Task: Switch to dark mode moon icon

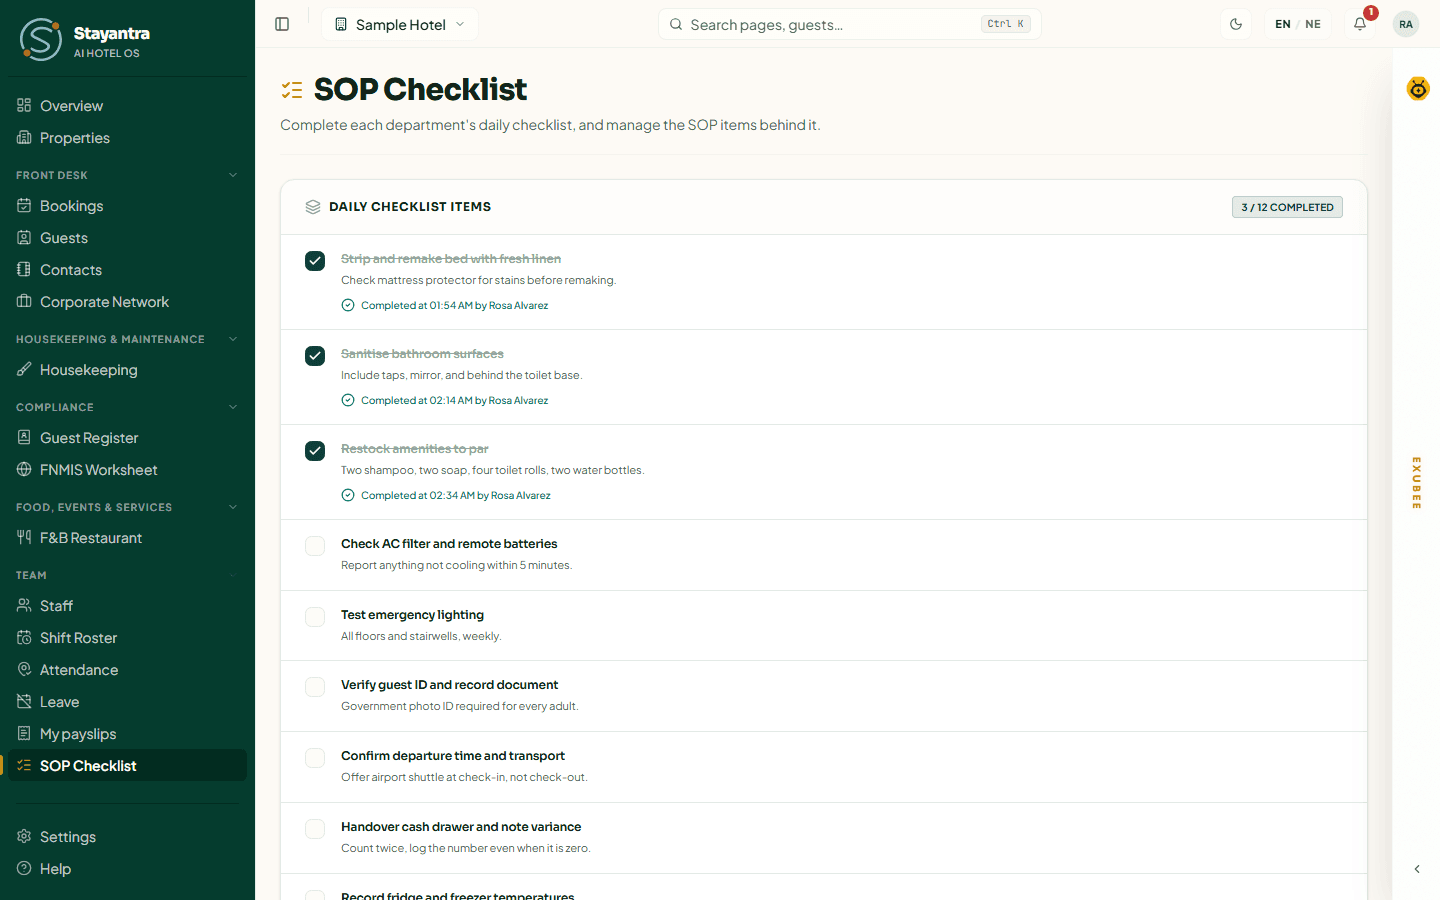Action: pyautogui.click(x=1236, y=24)
